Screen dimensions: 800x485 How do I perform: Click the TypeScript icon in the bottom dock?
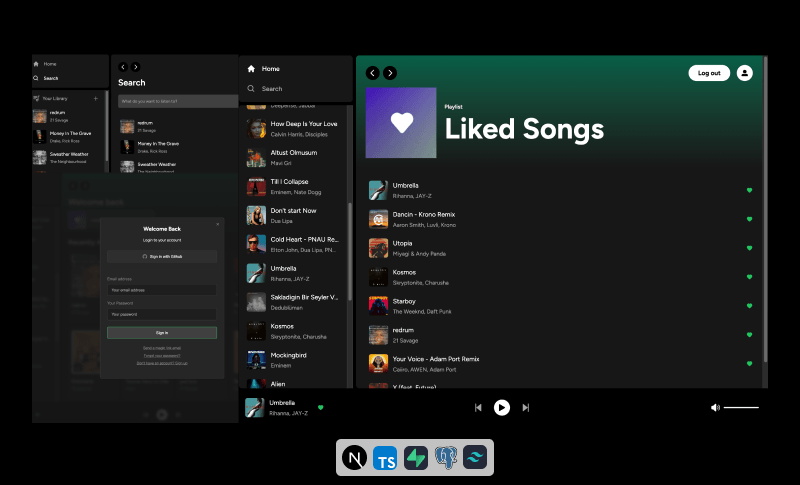coord(385,458)
